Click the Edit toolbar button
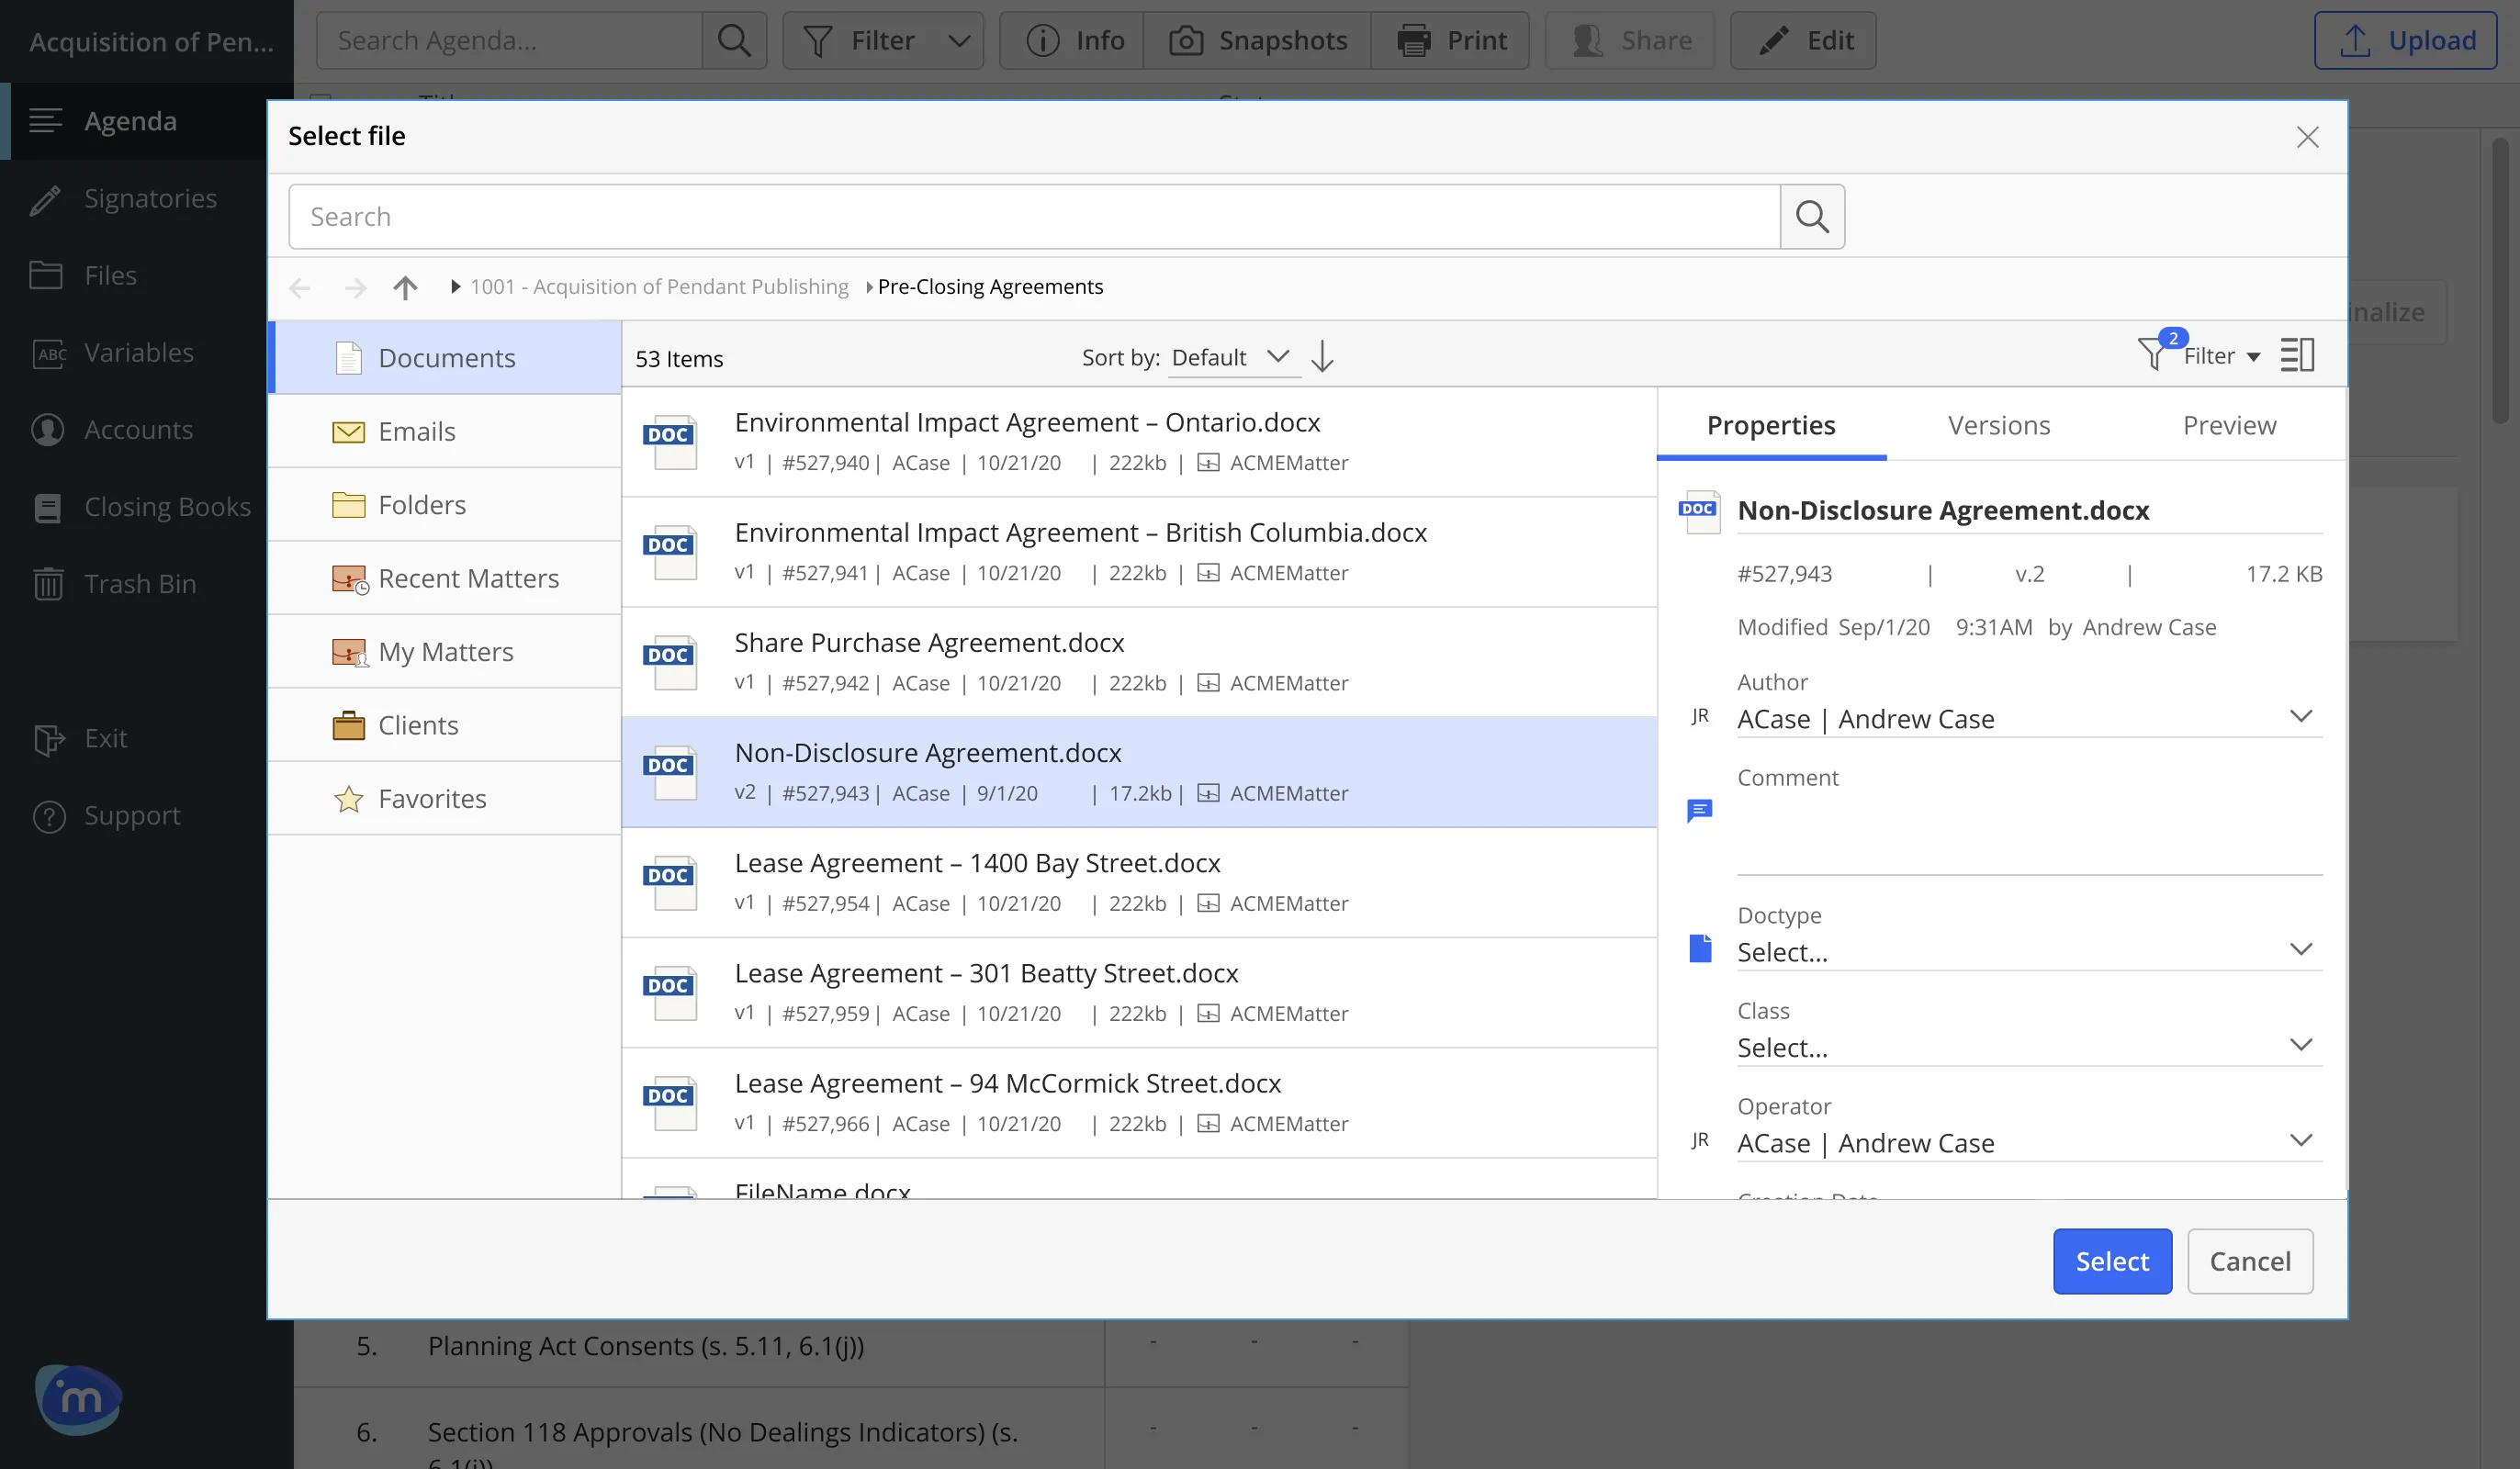Screen dimensions: 2520x1469 pyautogui.click(x=1803, y=40)
